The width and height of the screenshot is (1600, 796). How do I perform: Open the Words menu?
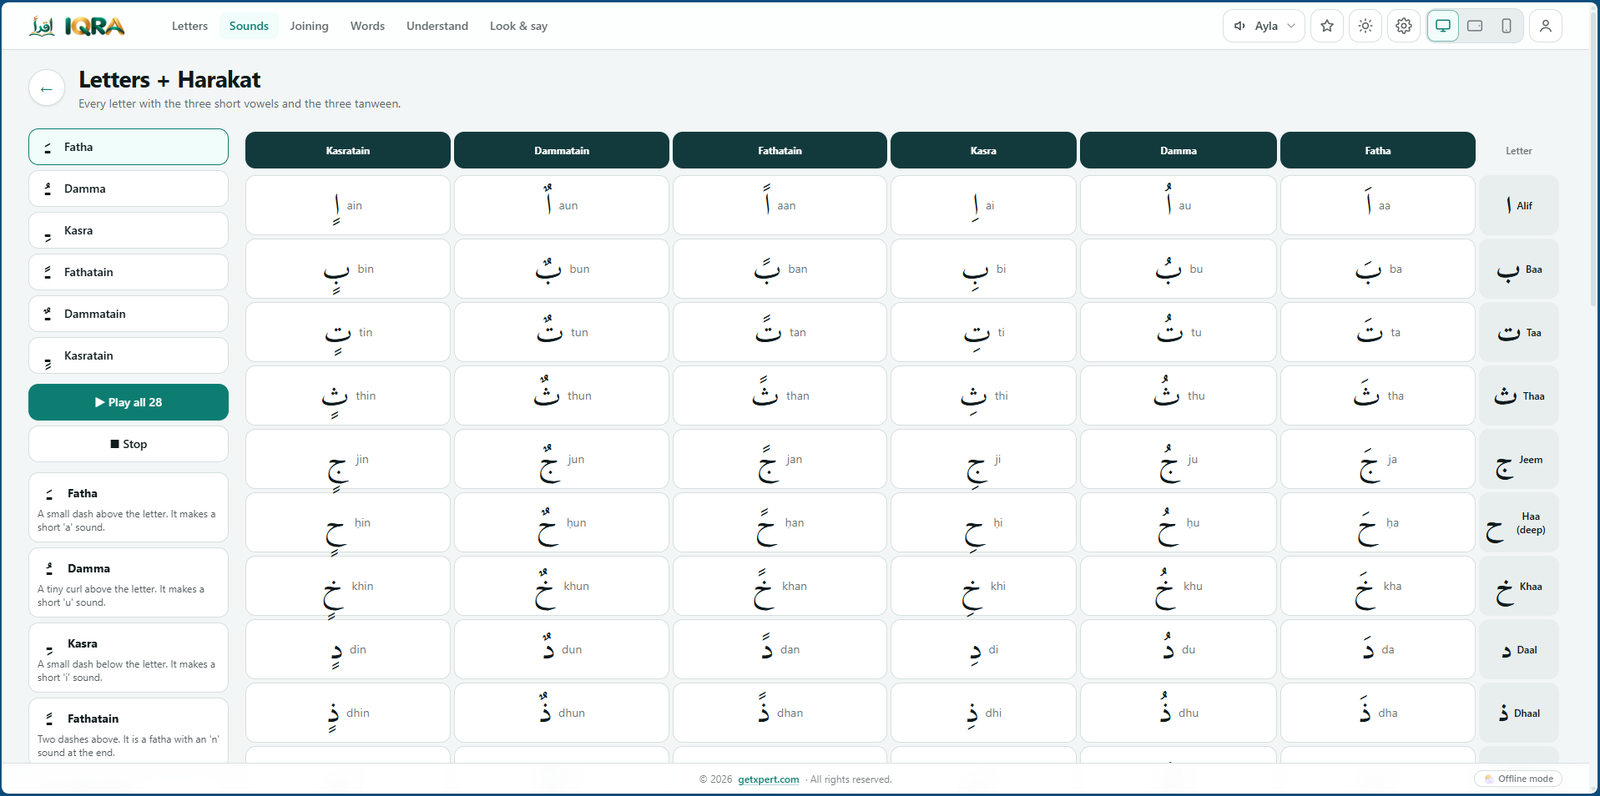click(x=367, y=26)
